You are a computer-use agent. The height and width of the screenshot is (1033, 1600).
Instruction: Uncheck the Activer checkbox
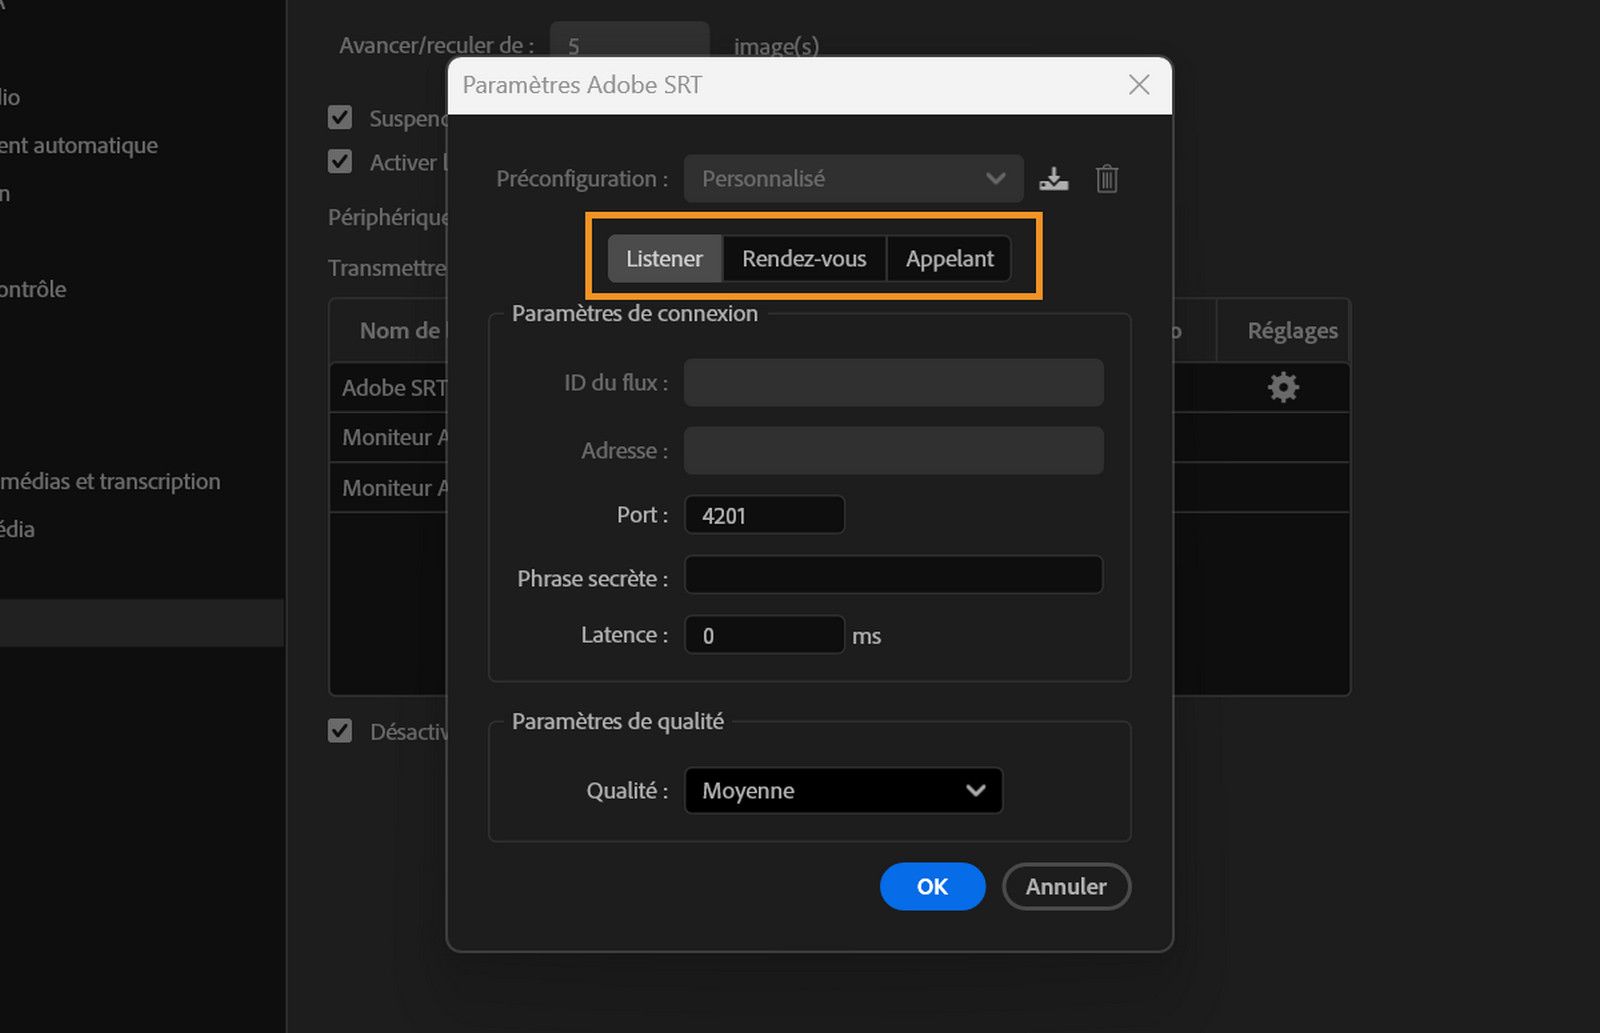pos(340,162)
